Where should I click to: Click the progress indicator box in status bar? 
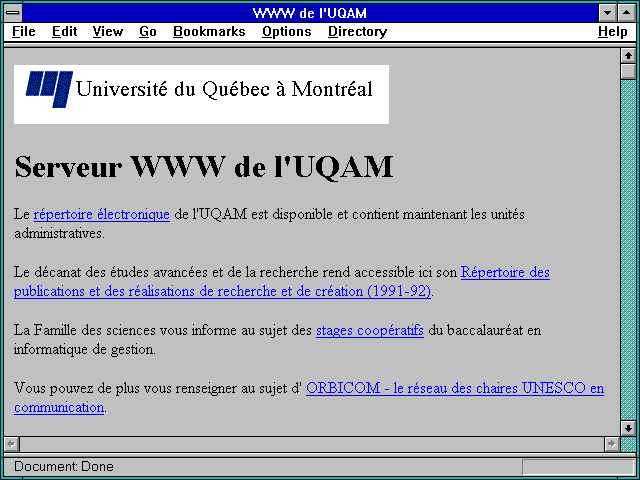(578, 466)
